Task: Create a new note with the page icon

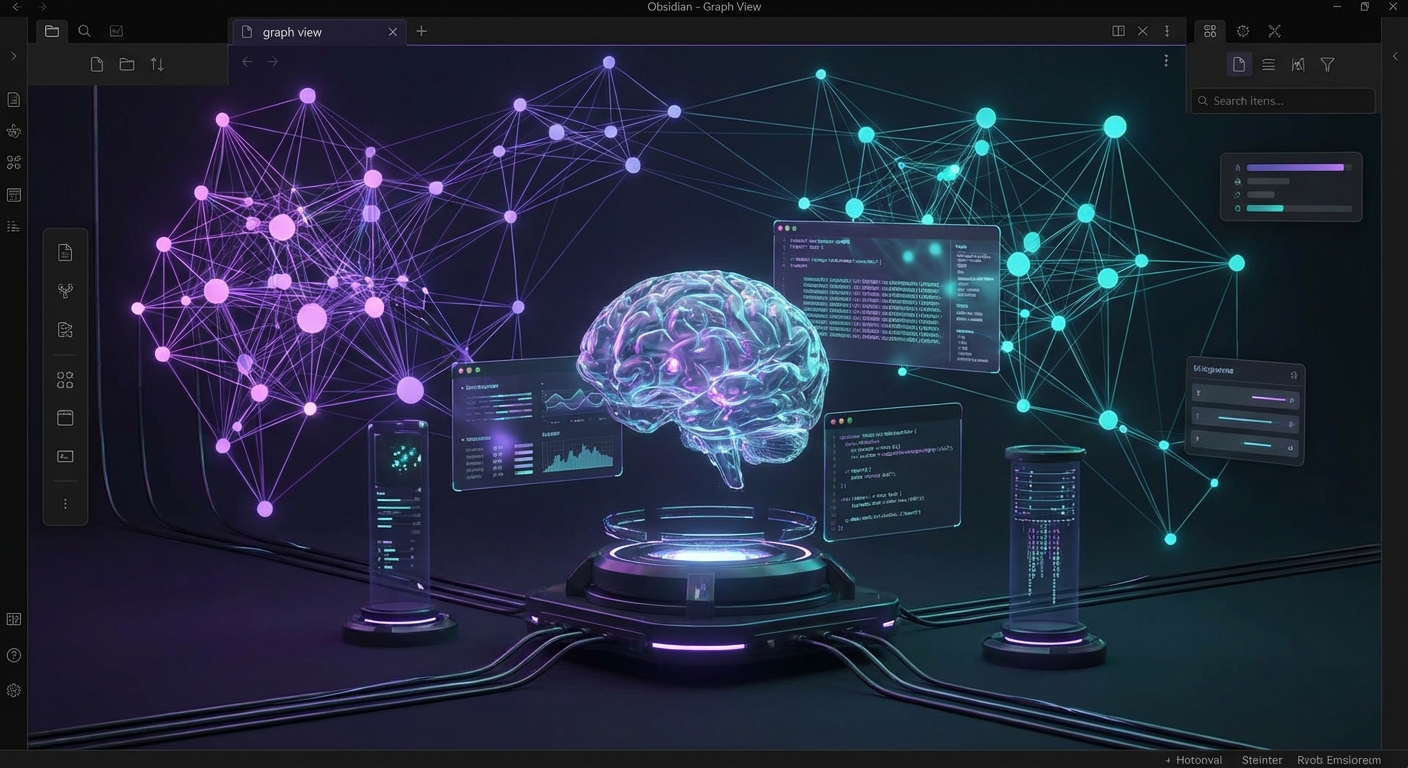Action: coord(97,64)
